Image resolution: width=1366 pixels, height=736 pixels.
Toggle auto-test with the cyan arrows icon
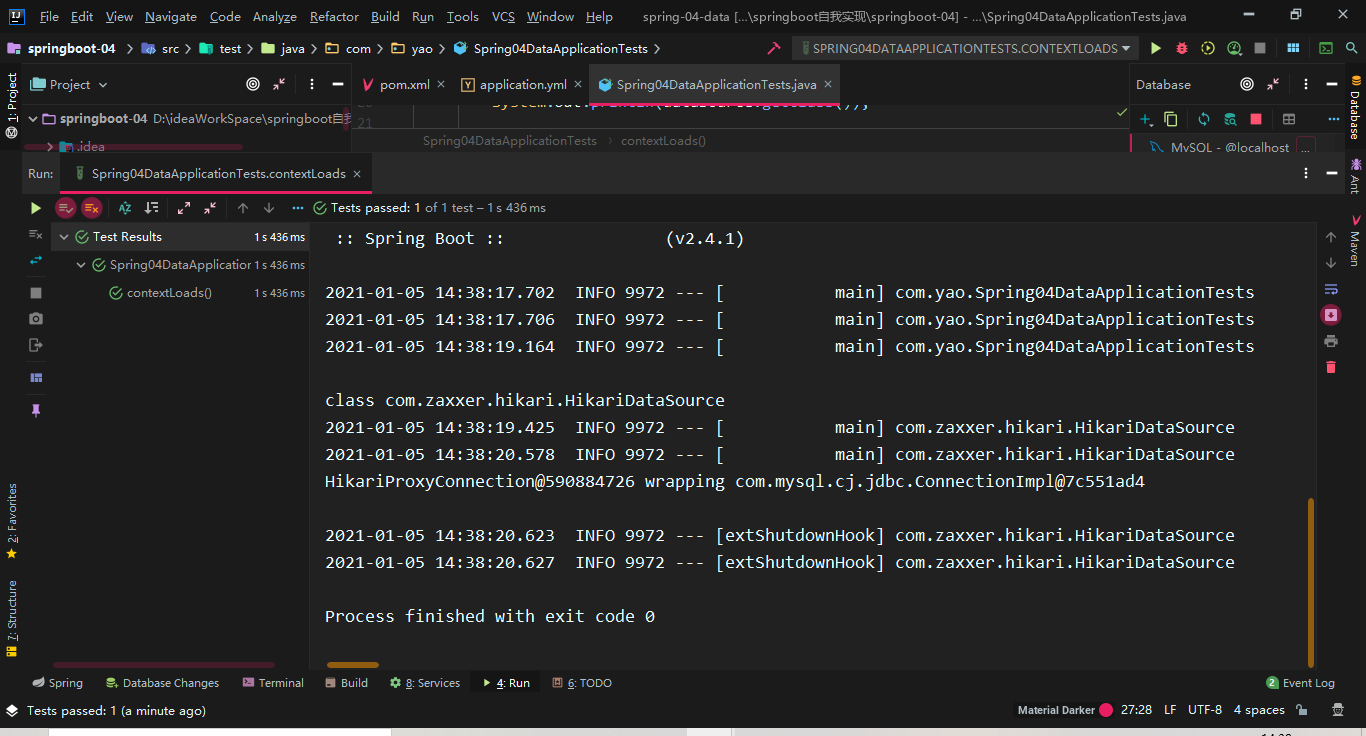tap(36, 260)
